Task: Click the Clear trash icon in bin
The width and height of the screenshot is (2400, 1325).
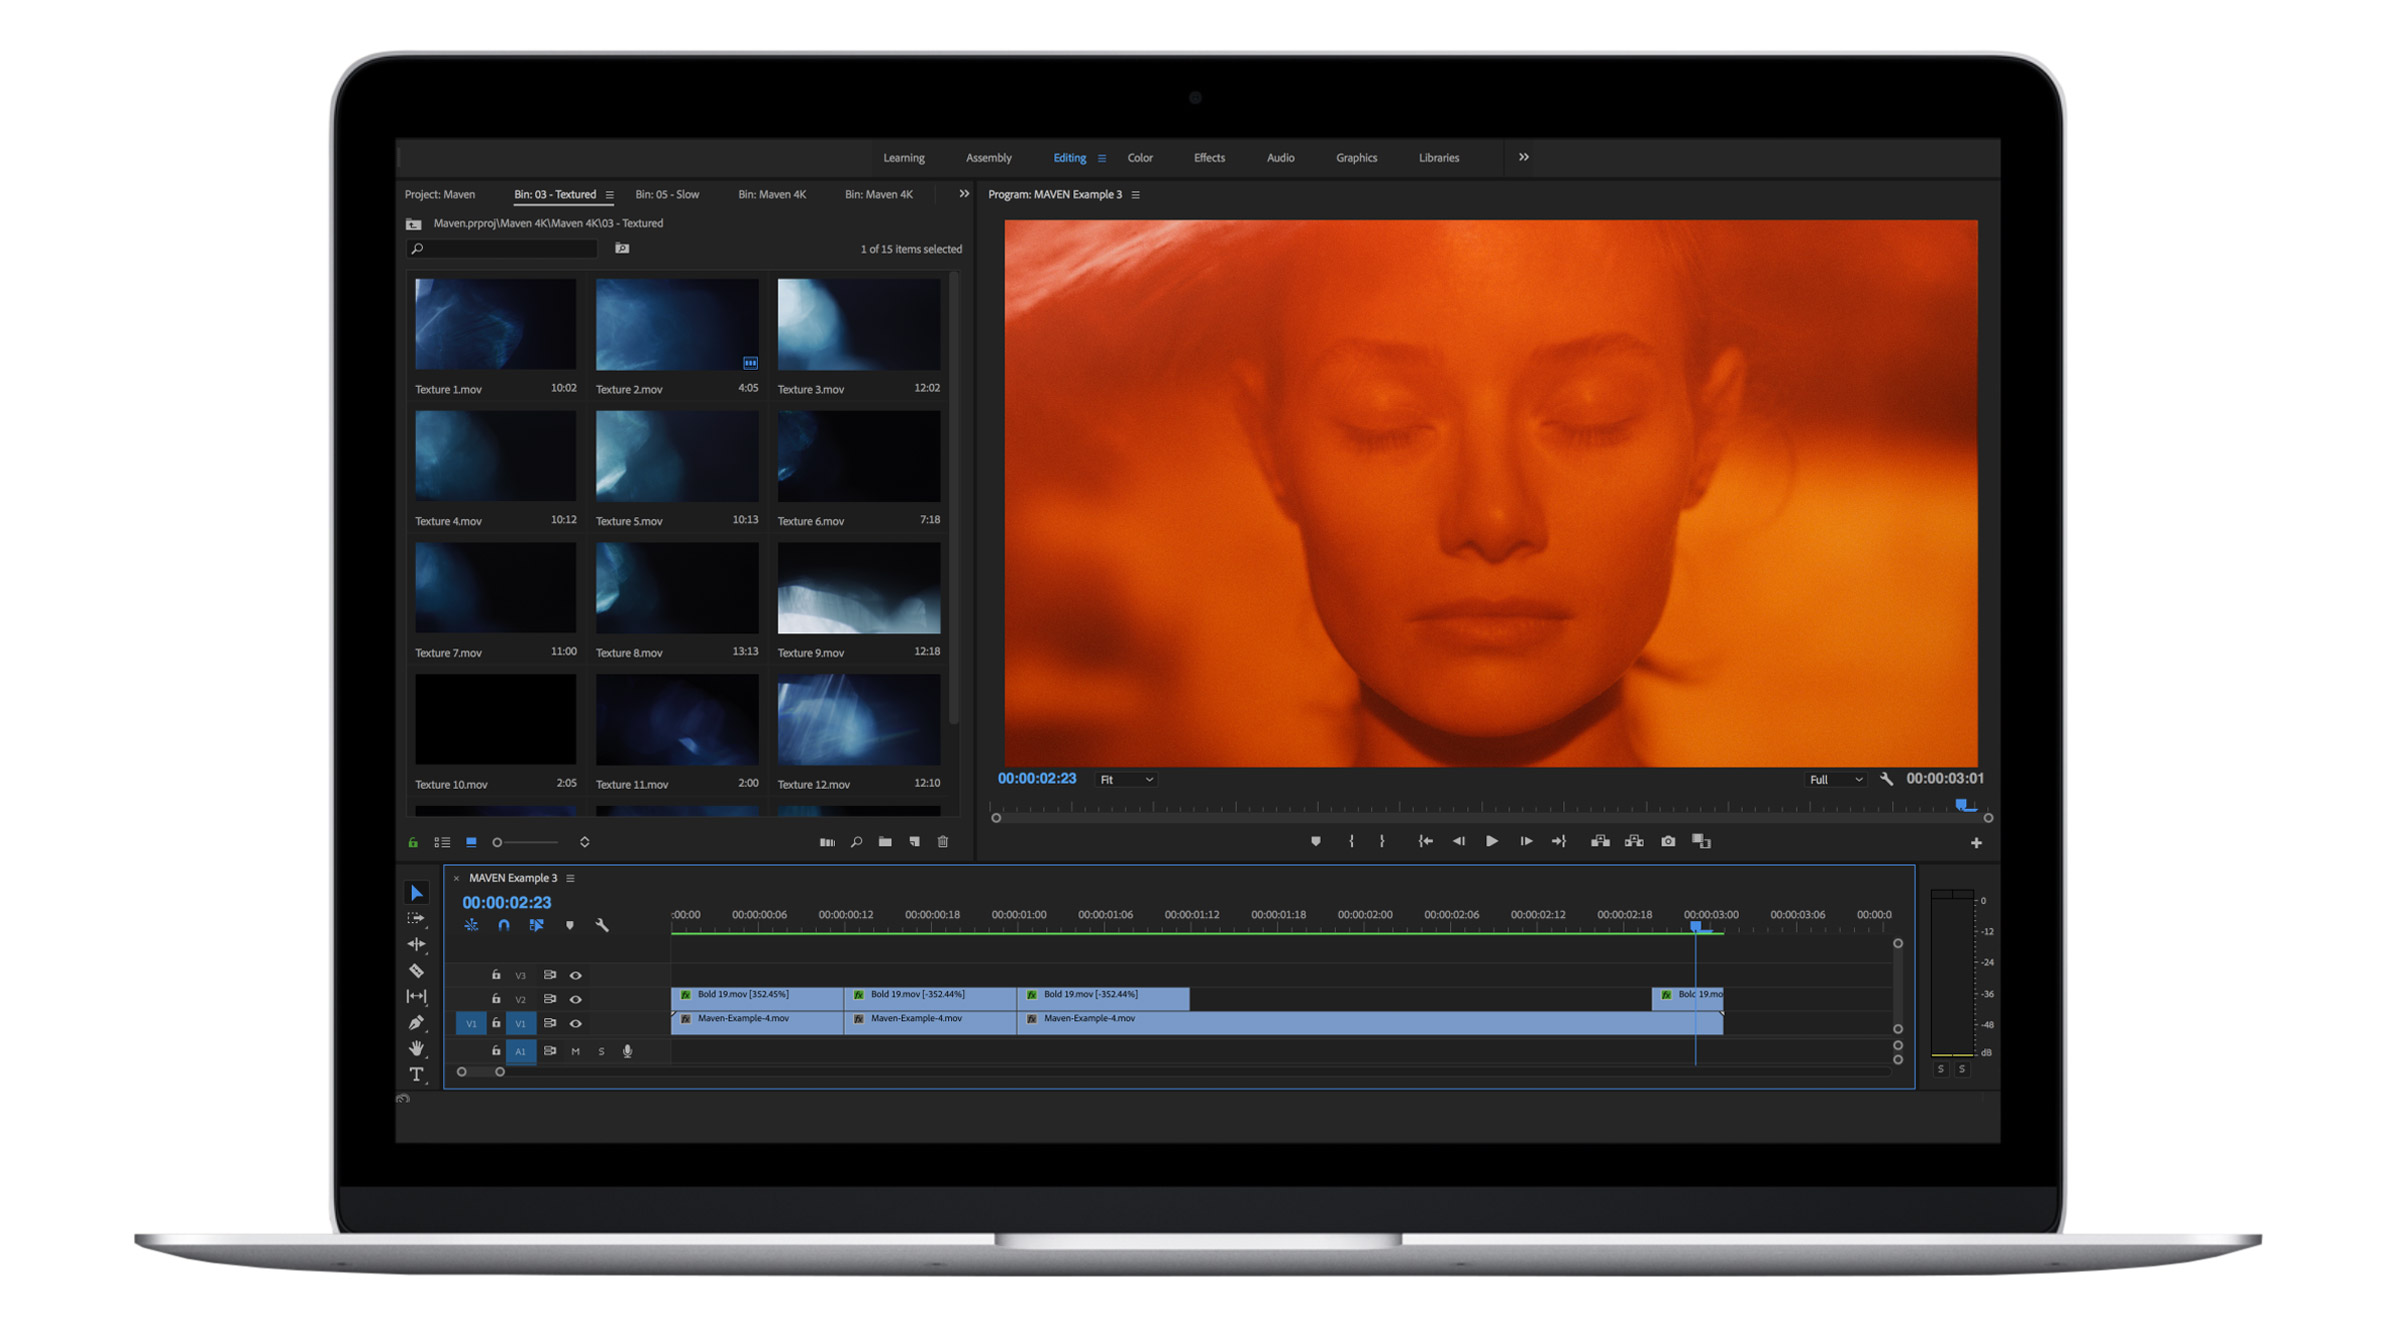Action: coord(943,842)
